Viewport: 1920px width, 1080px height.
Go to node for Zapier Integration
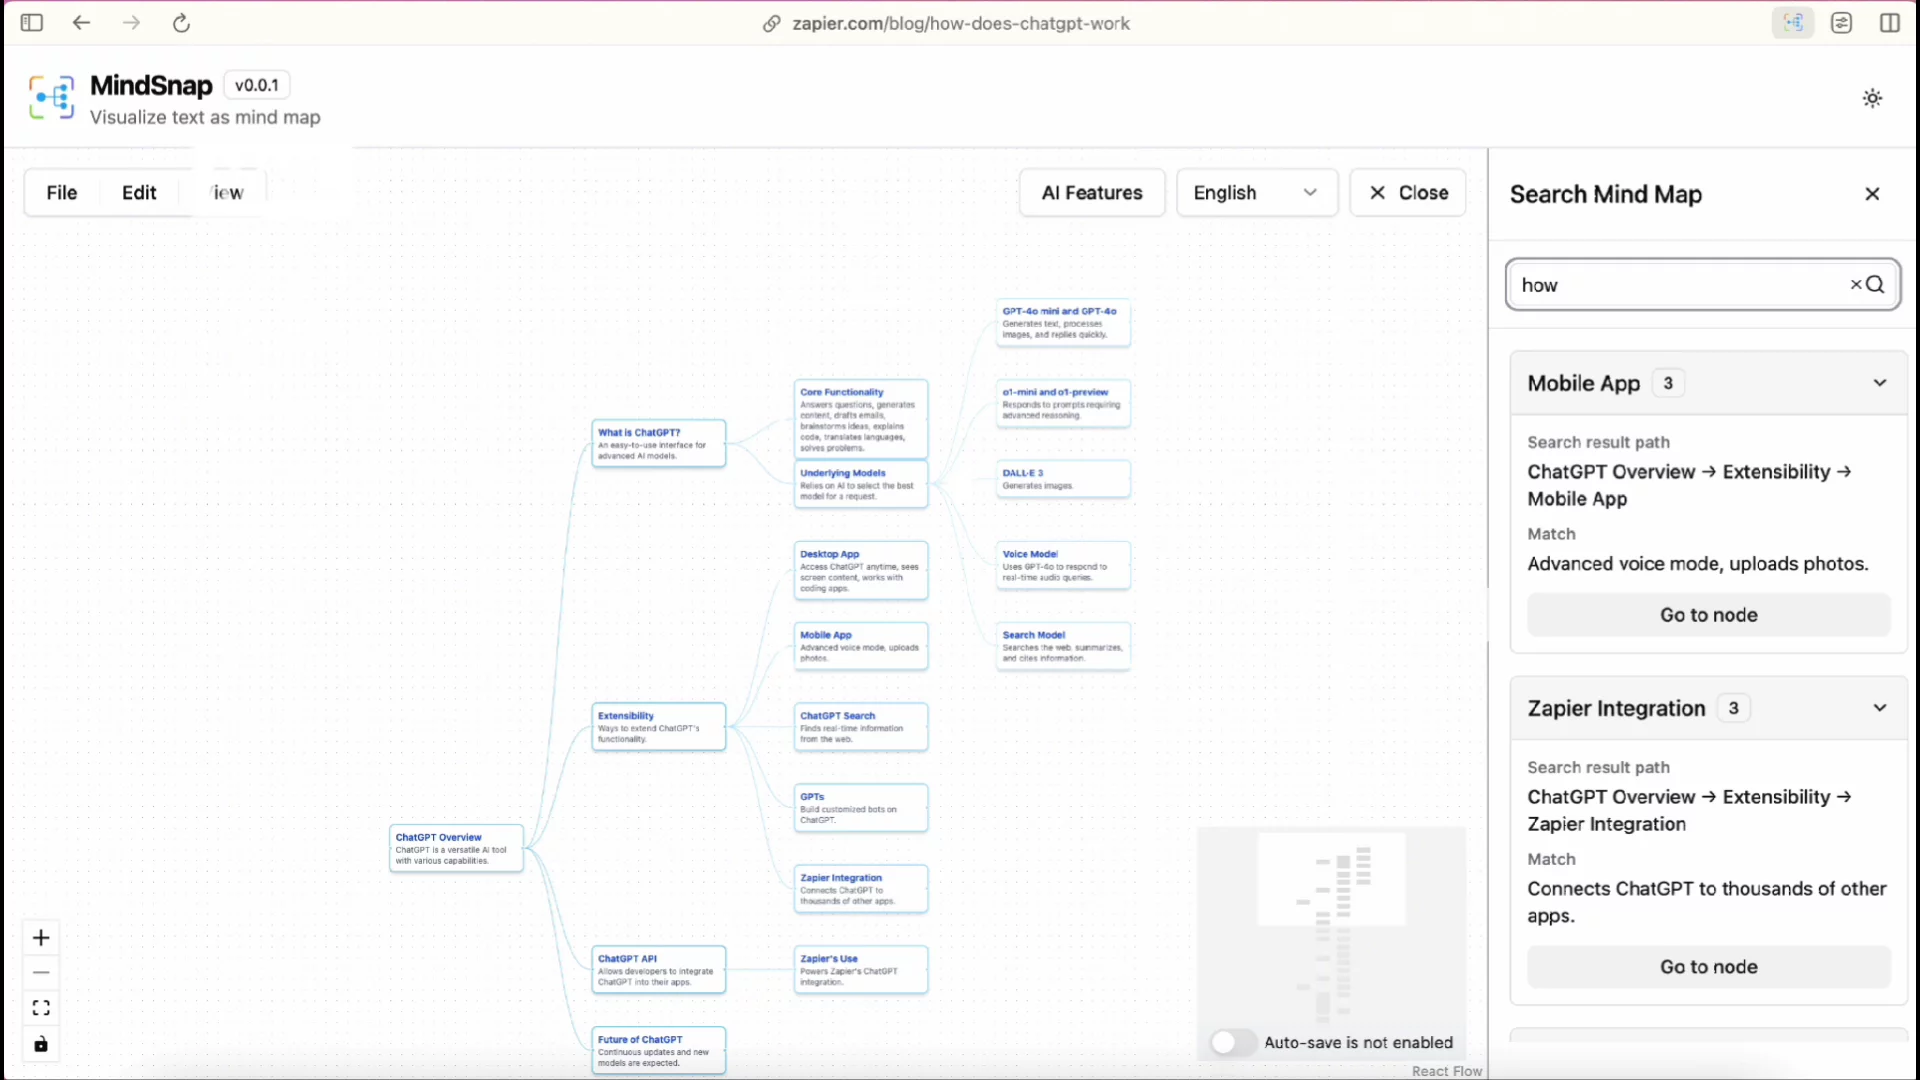pos(1708,967)
